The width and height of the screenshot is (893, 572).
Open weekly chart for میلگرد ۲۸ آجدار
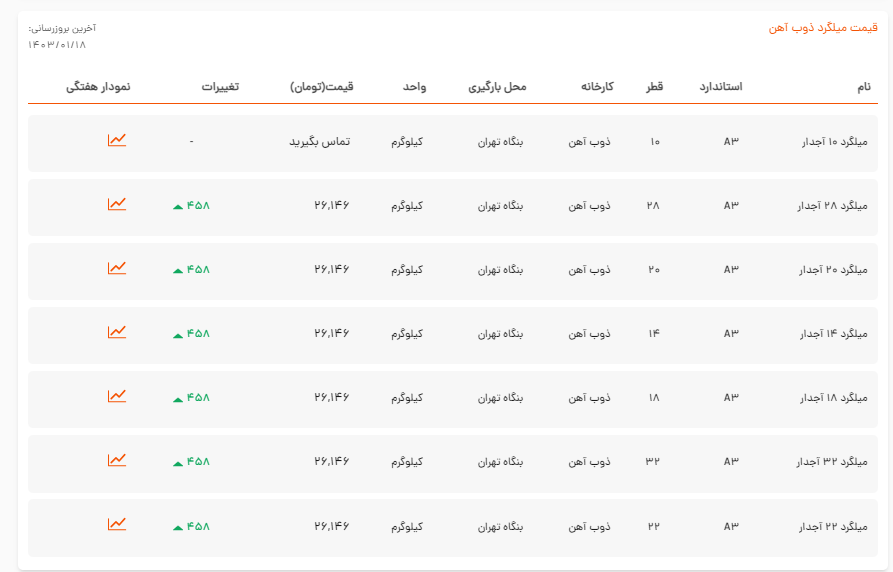tap(117, 204)
